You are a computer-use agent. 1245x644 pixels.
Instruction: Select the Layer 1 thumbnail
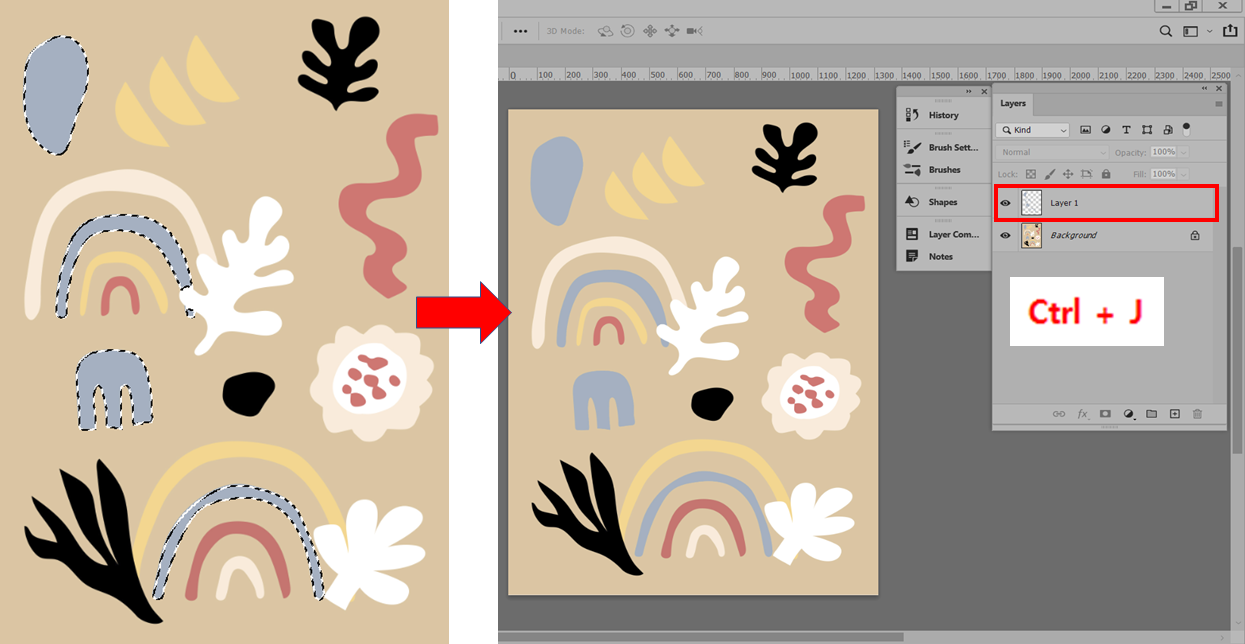(1031, 203)
